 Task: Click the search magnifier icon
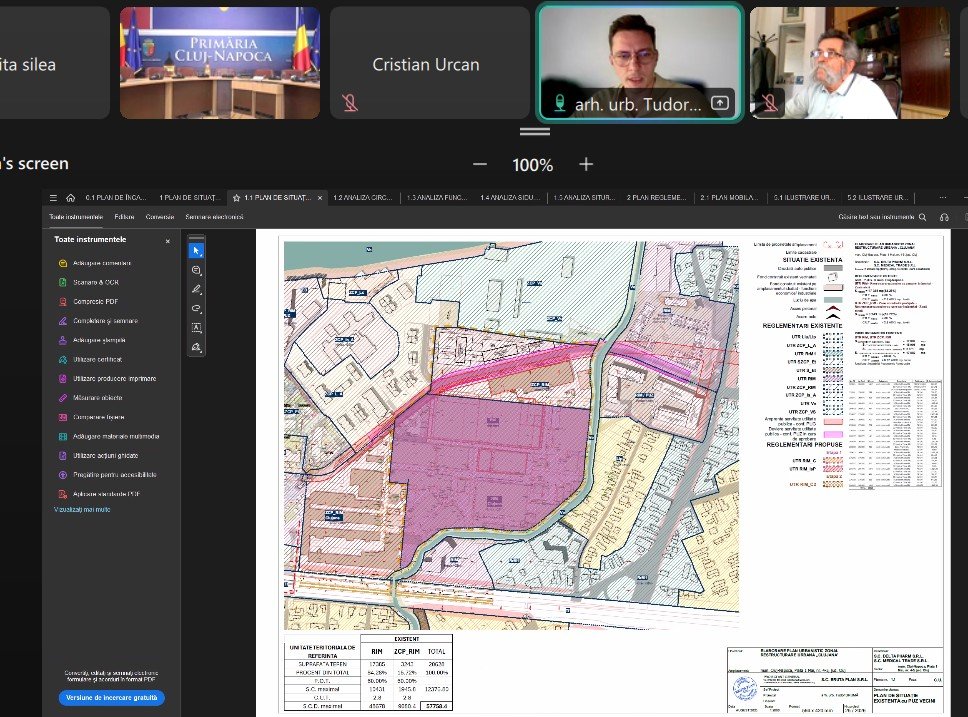(x=923, y=217)
